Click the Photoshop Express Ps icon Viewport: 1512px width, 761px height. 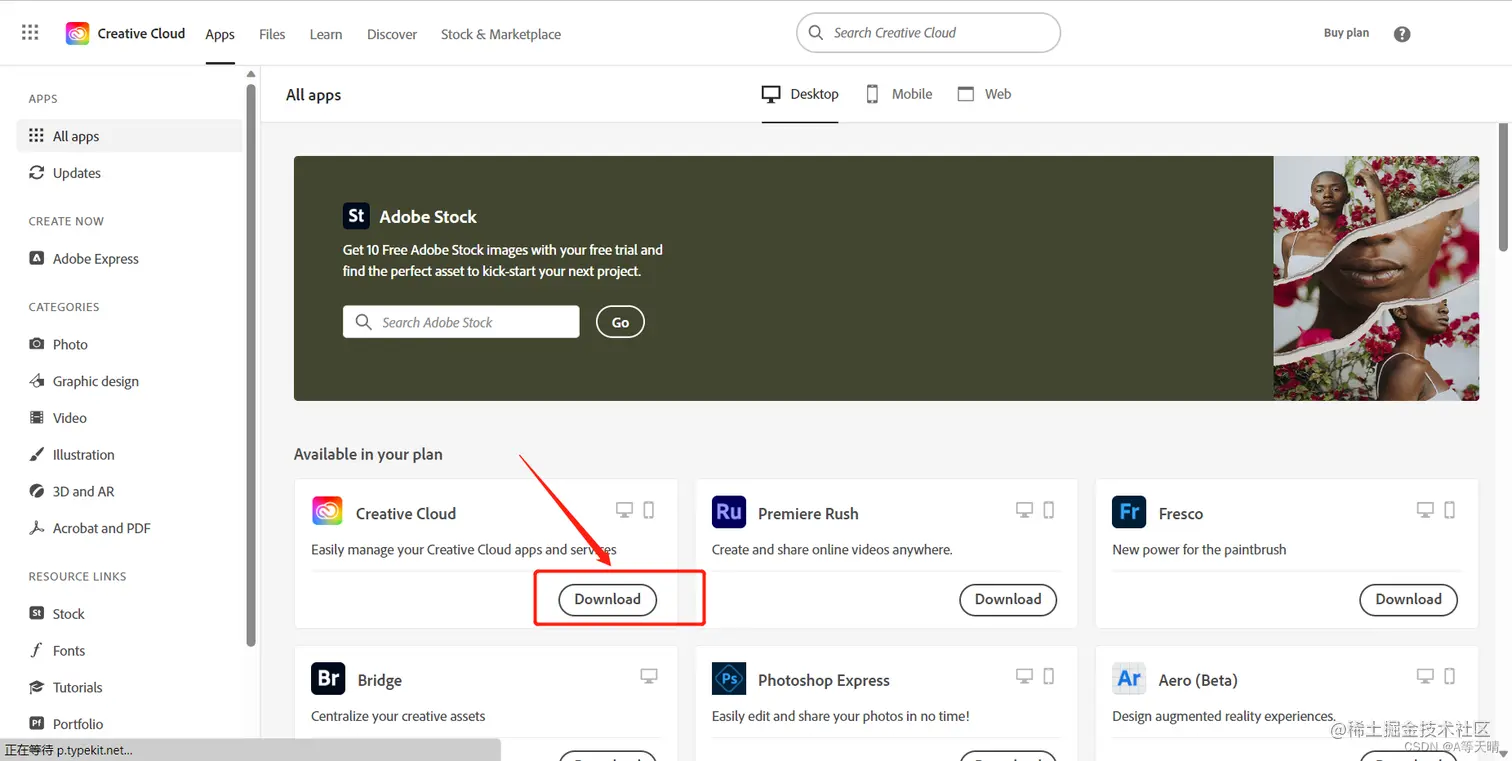click(729, 678)
